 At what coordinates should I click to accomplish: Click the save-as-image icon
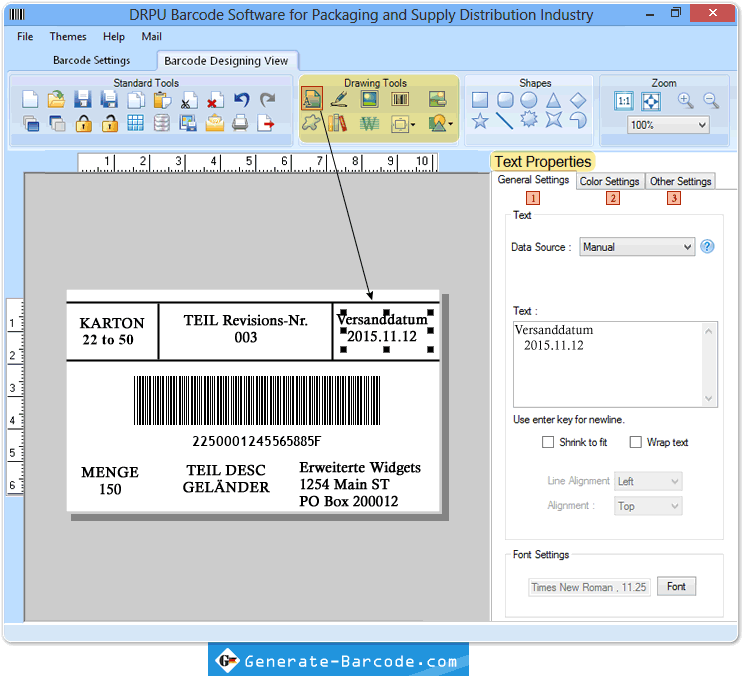pyautogui.click(x=188, y=124)
